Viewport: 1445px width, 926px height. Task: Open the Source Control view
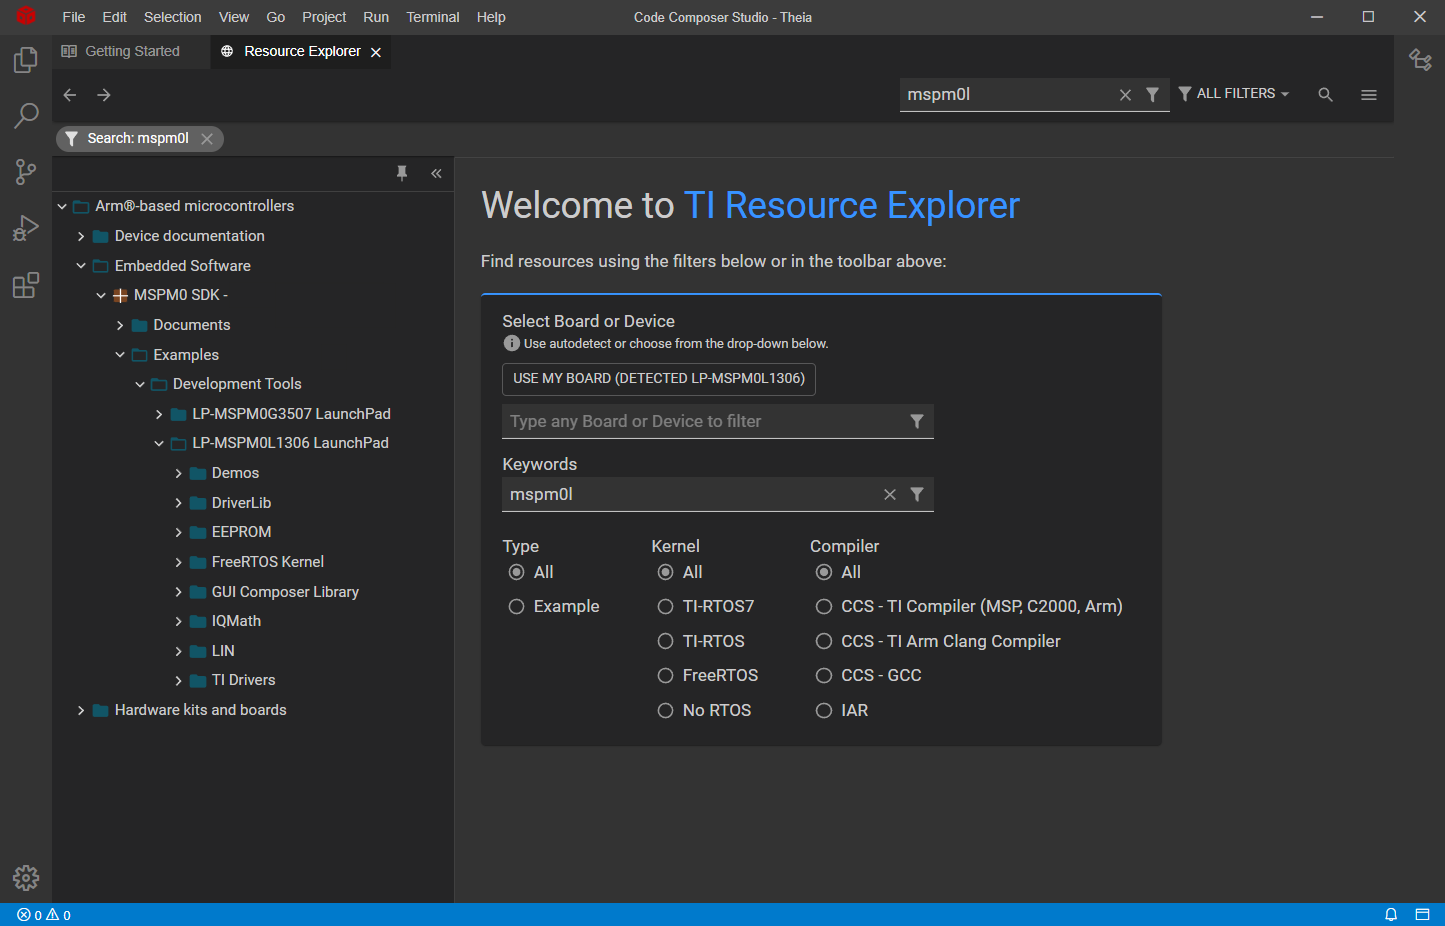(26, 172)
